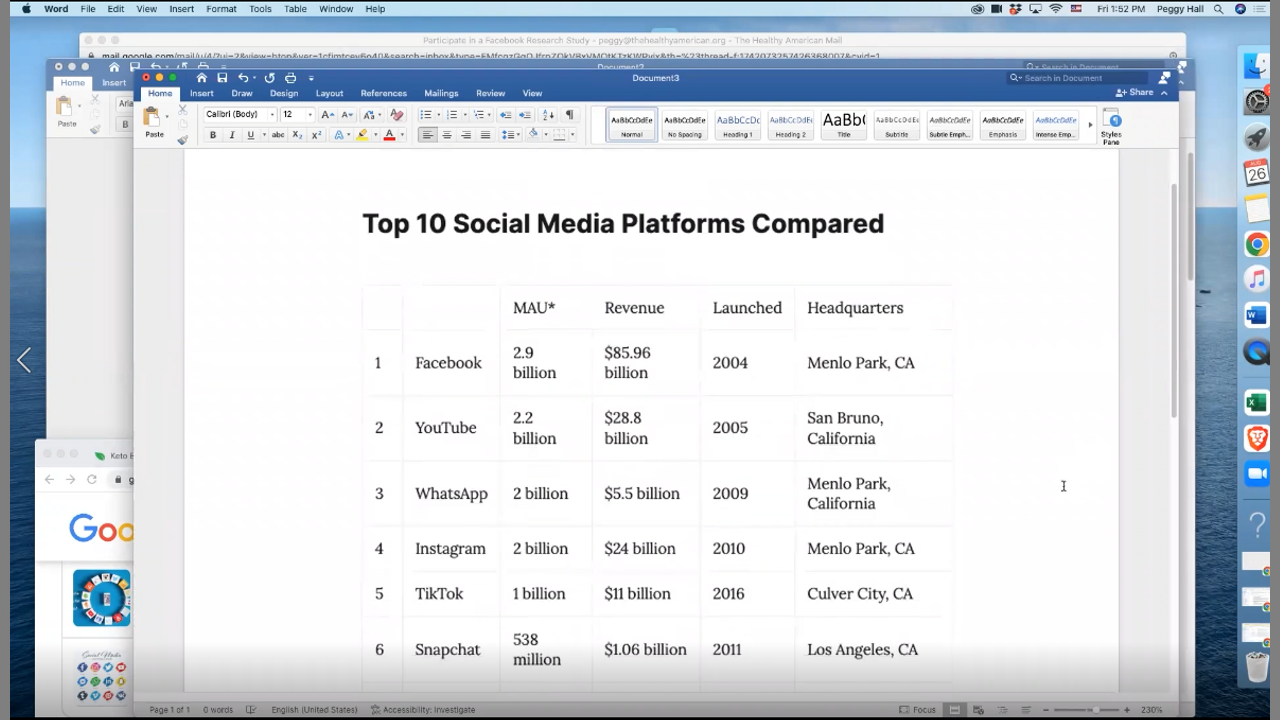Screen dimensions: 1280x720
Task: Apply the Heading 1 style
Action: pos(738,125)
